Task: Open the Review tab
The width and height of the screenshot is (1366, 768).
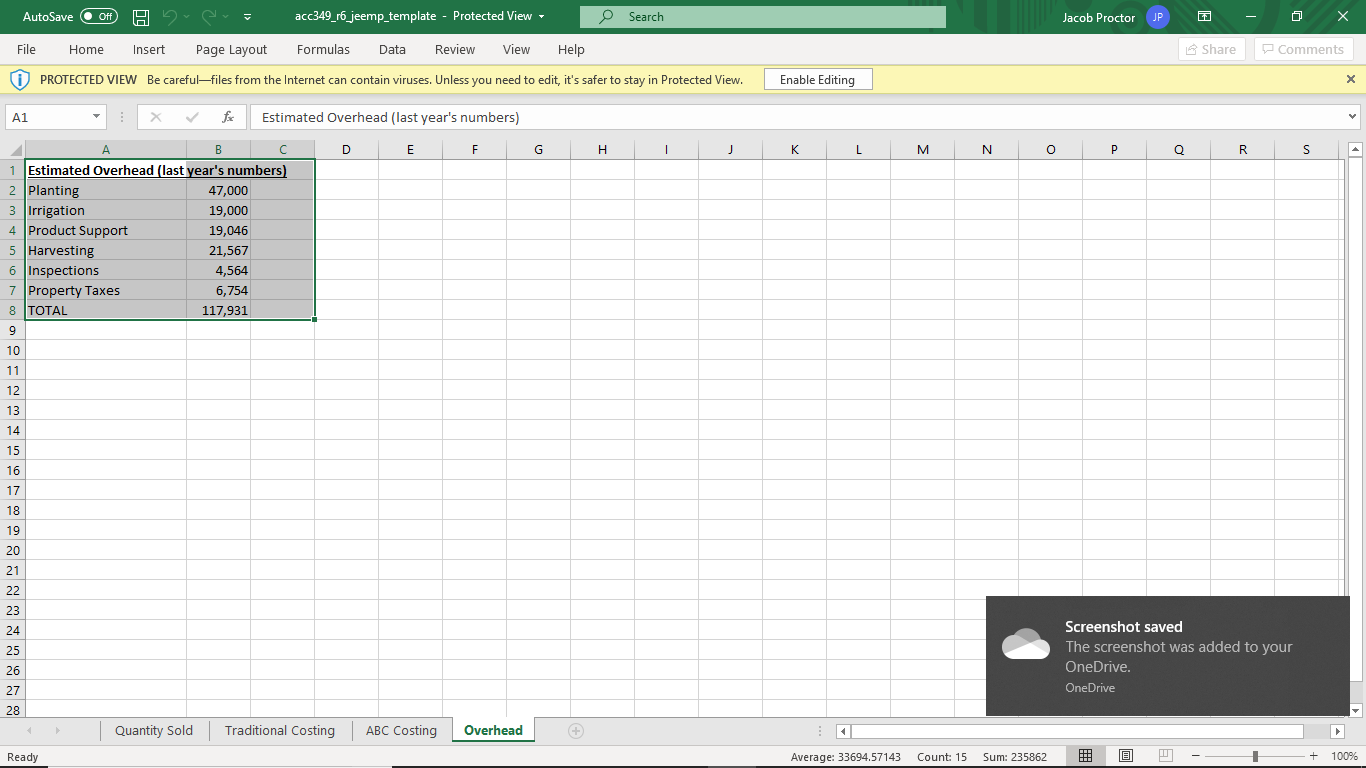Action: [x=455, y=49]
